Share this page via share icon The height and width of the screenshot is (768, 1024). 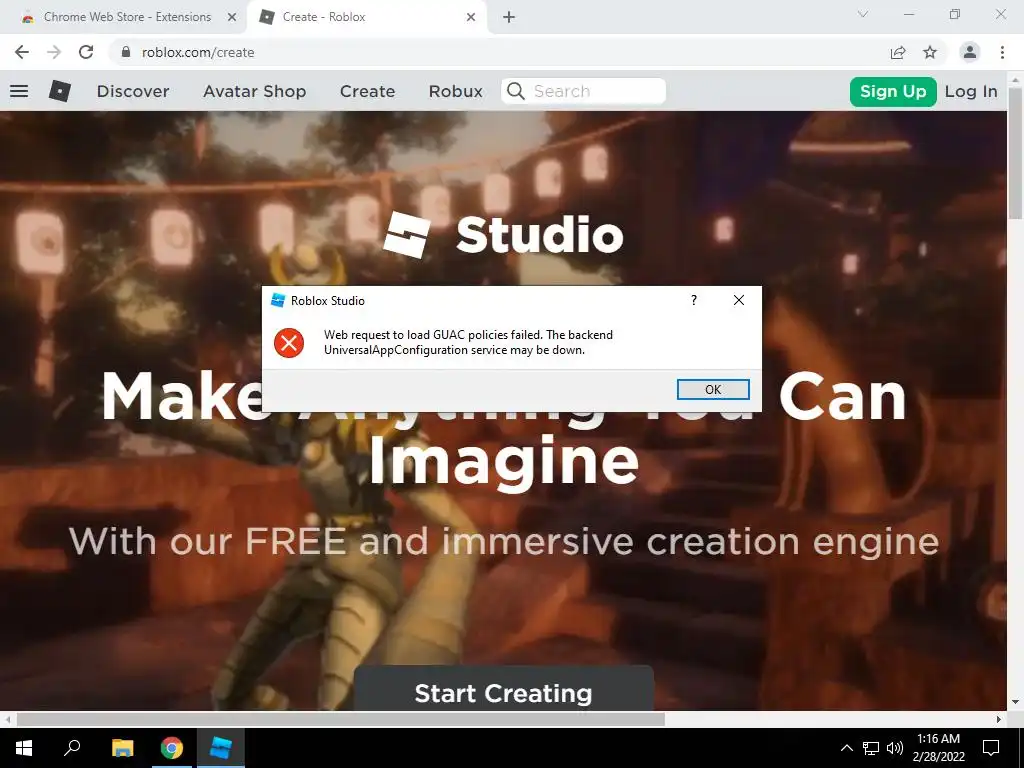(898, 52)
